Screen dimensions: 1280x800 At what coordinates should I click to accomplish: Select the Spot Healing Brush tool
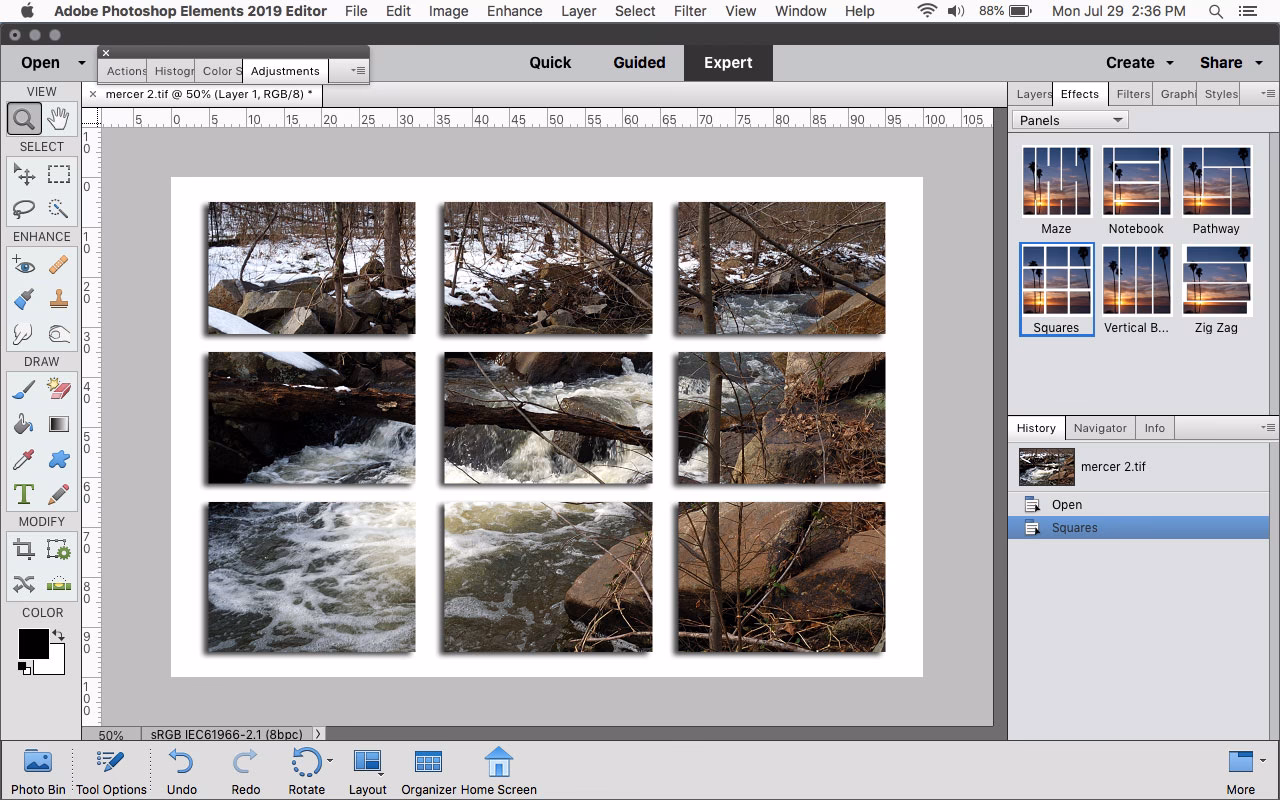(58, 264)
